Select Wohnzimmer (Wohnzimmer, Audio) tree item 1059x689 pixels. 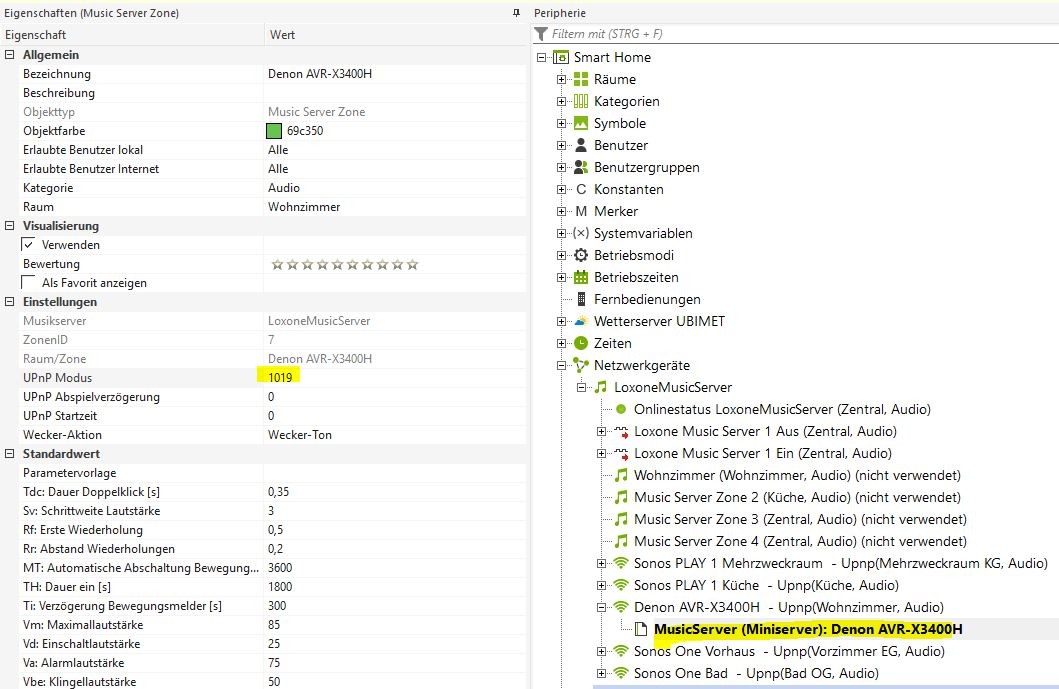pyautogui.click(x=797, y=476)
